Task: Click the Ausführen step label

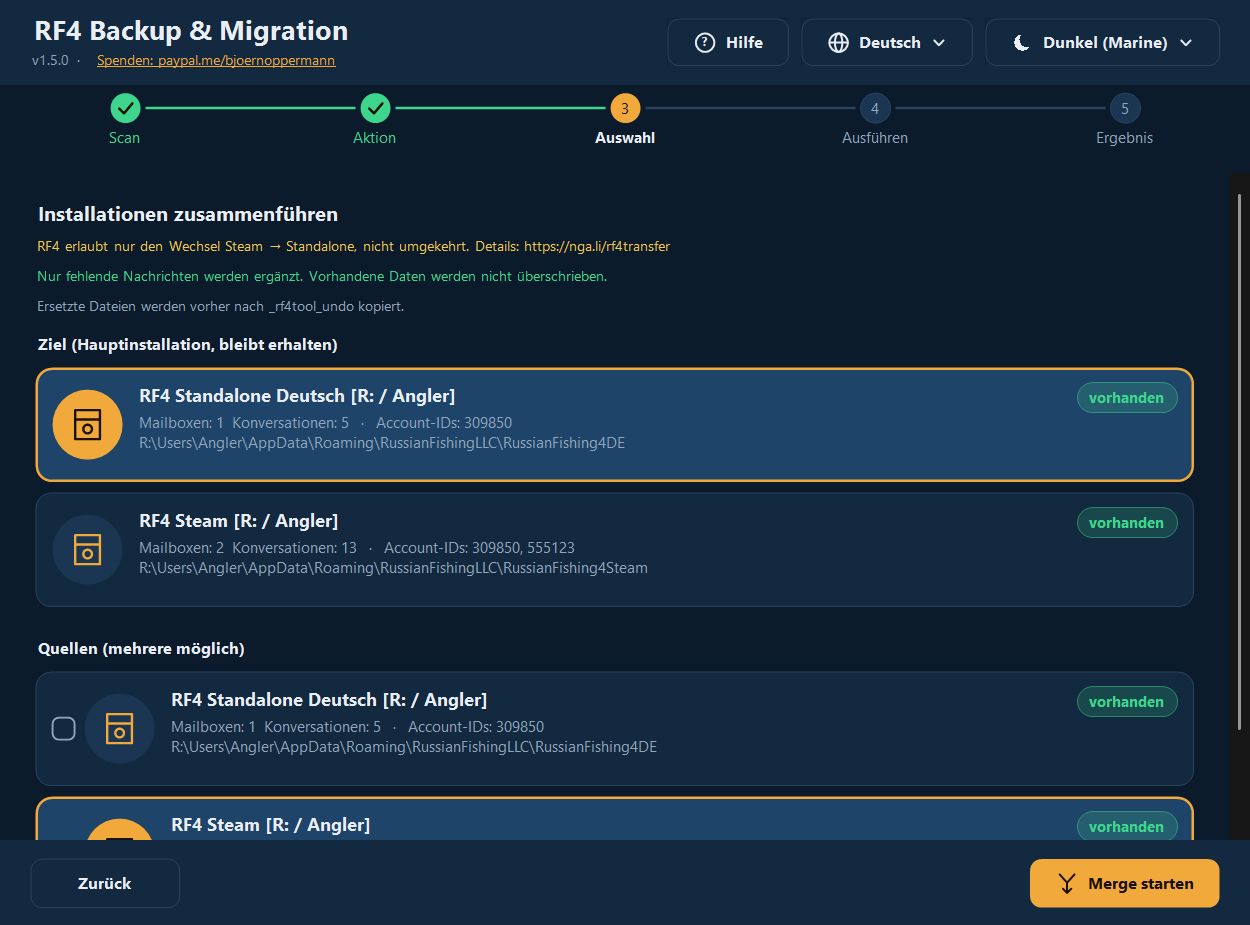Action: (875, 138)
